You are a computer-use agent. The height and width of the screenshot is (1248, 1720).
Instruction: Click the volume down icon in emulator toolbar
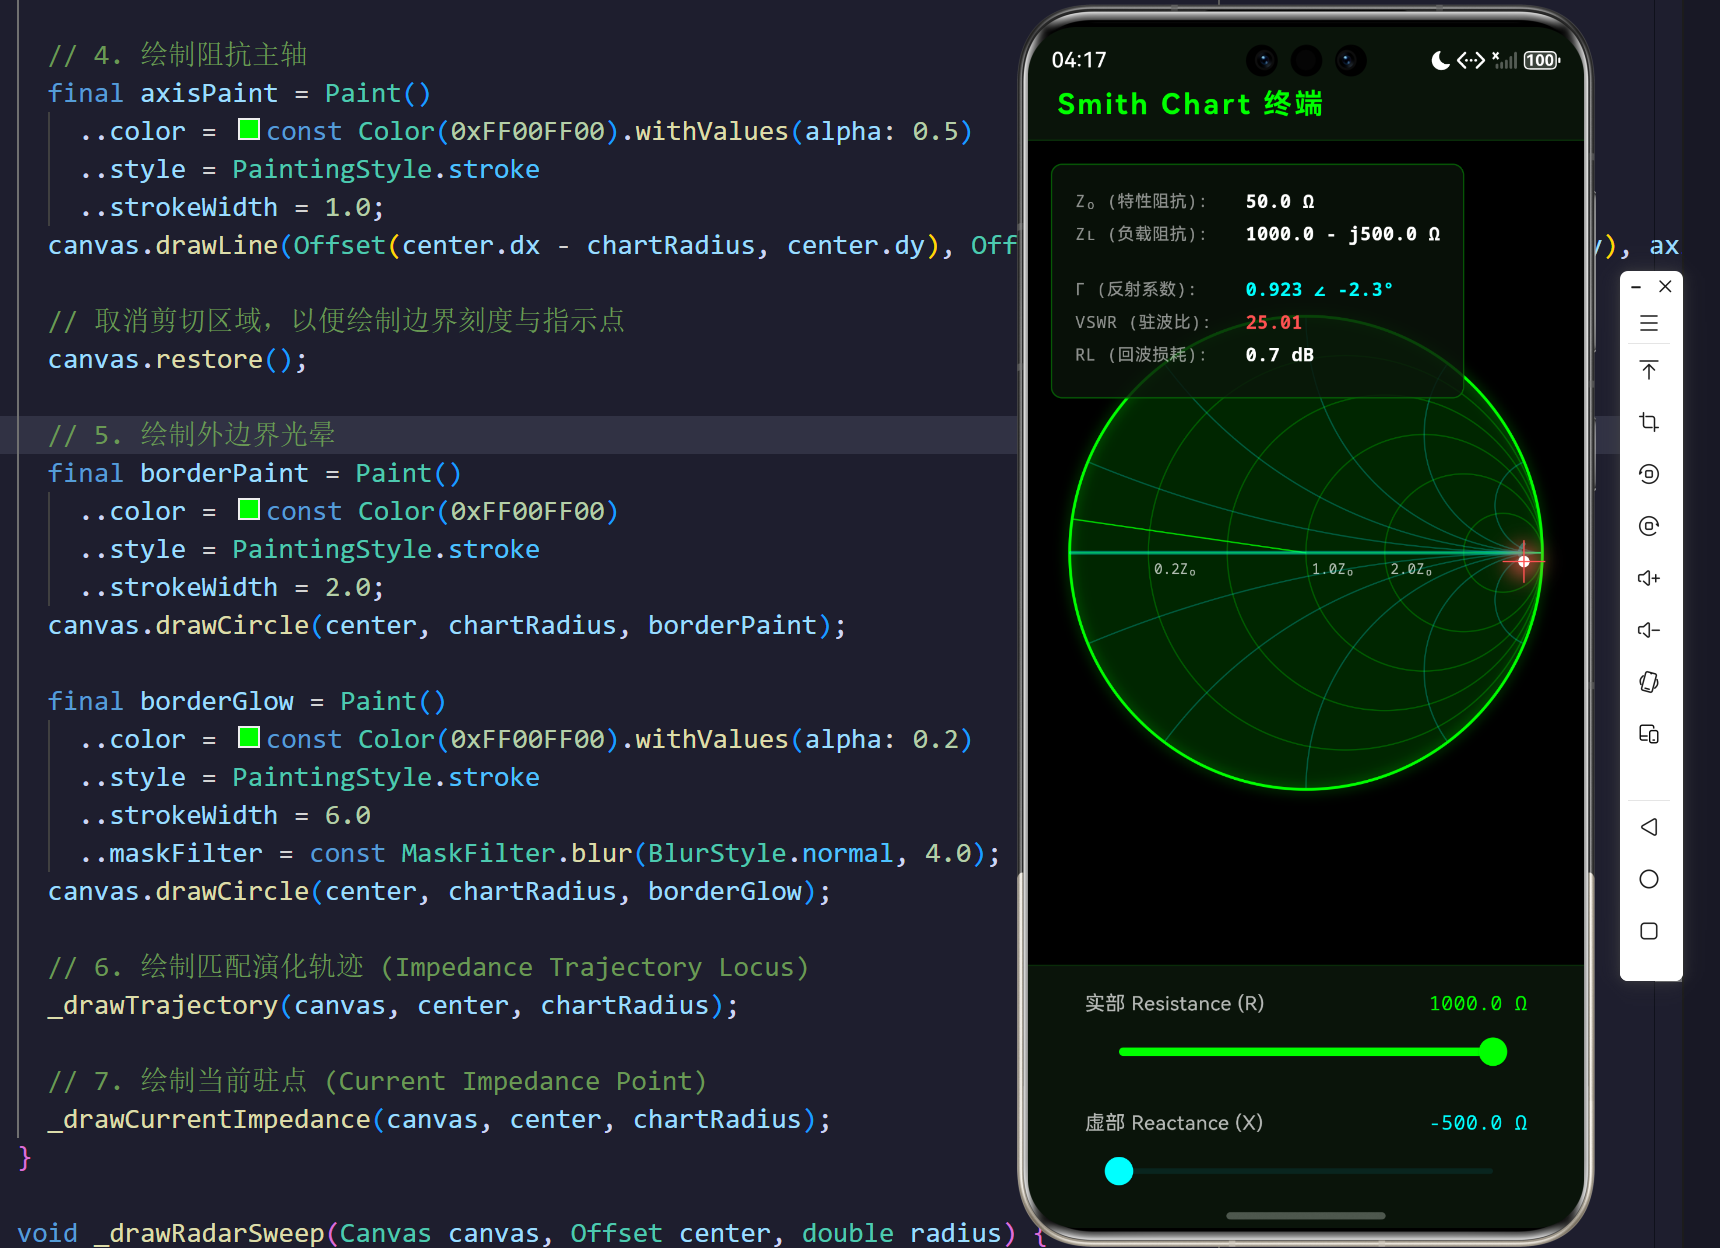[1649, 630]
